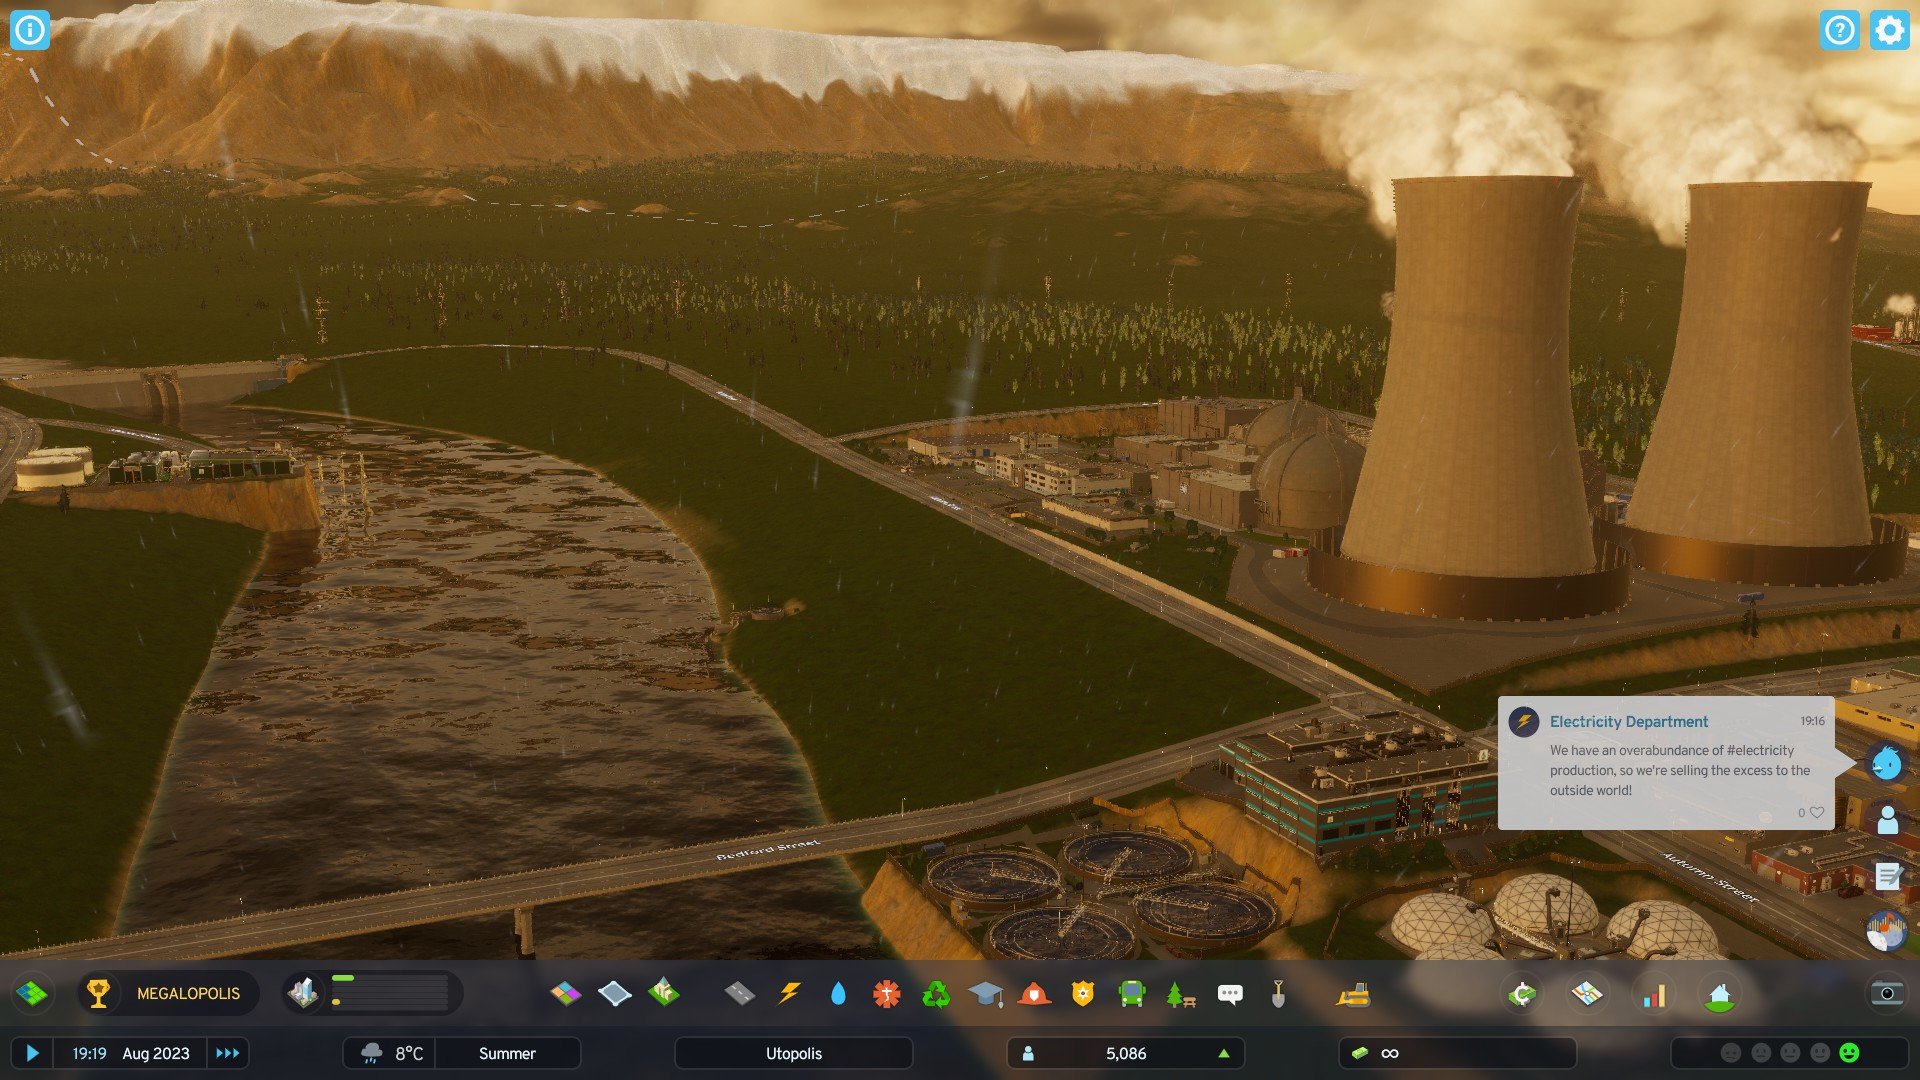This screenshot has width=1920, height=1080.
Task: Click the MEGALOPOLIS milestone button
Action: [188, 994]
